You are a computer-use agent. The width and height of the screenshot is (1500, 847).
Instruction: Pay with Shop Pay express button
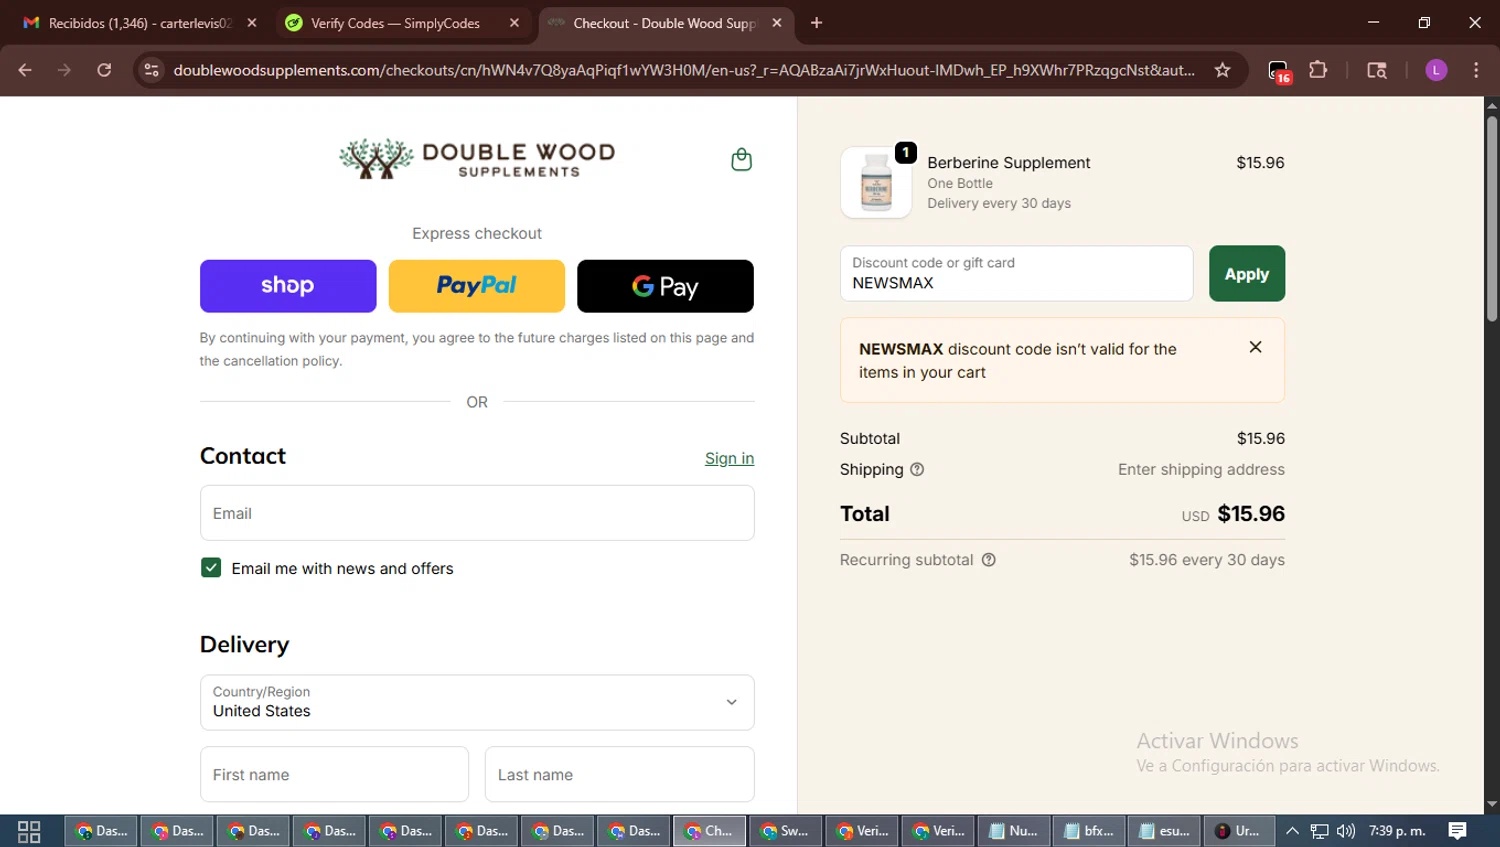tap(288, 286)
